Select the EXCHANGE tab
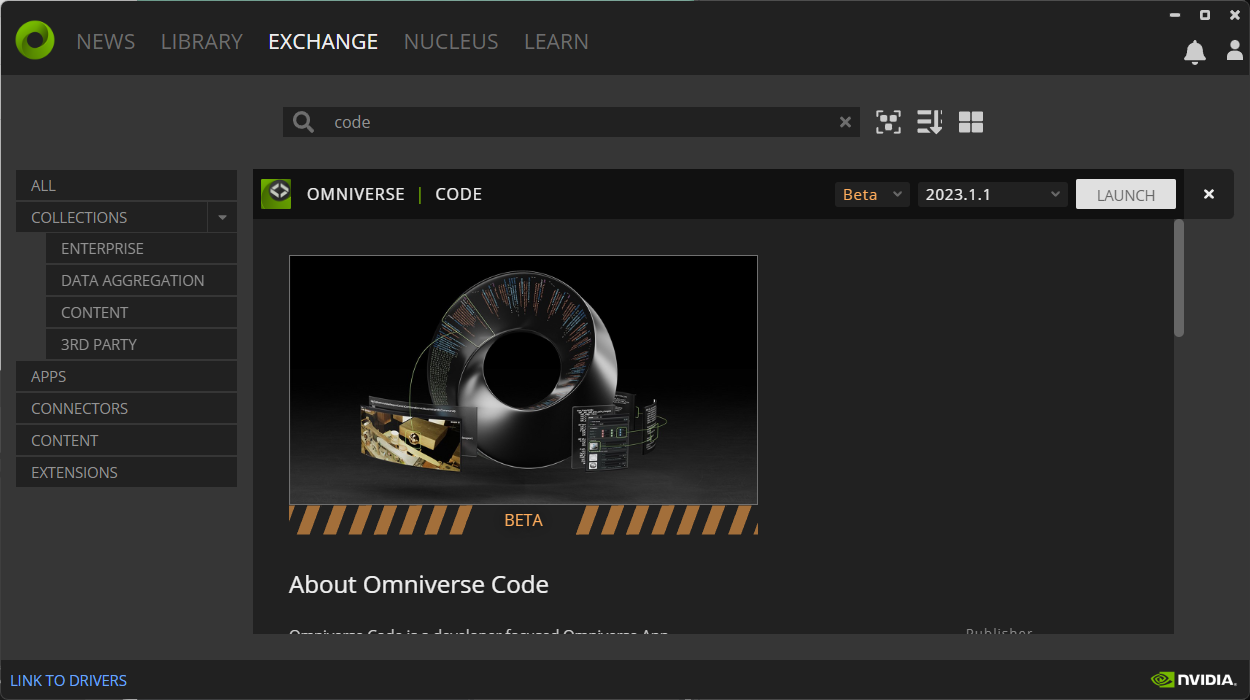 pyautogui.click(x=323, y=42)
